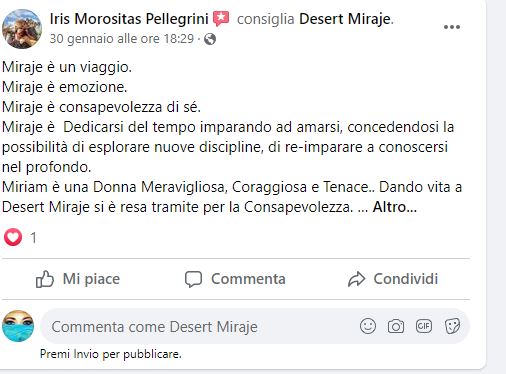Click the heart reaction icon
This screenshot has width=506, height=374.
click(x=13, y=237)
